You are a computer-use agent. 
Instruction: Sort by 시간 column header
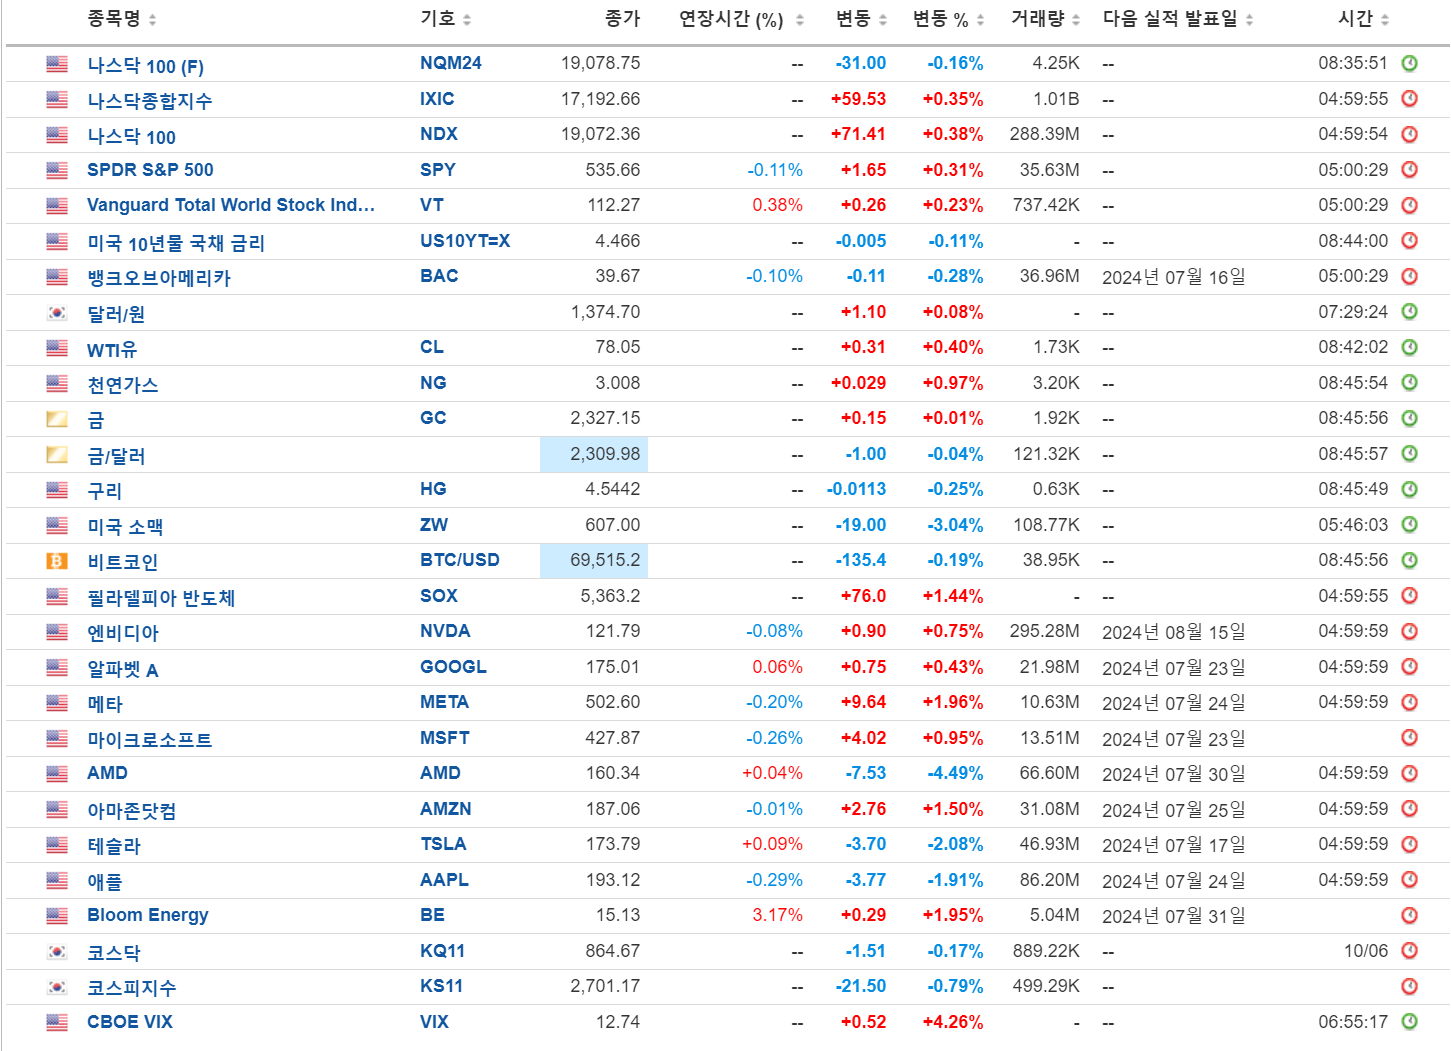1363,19
